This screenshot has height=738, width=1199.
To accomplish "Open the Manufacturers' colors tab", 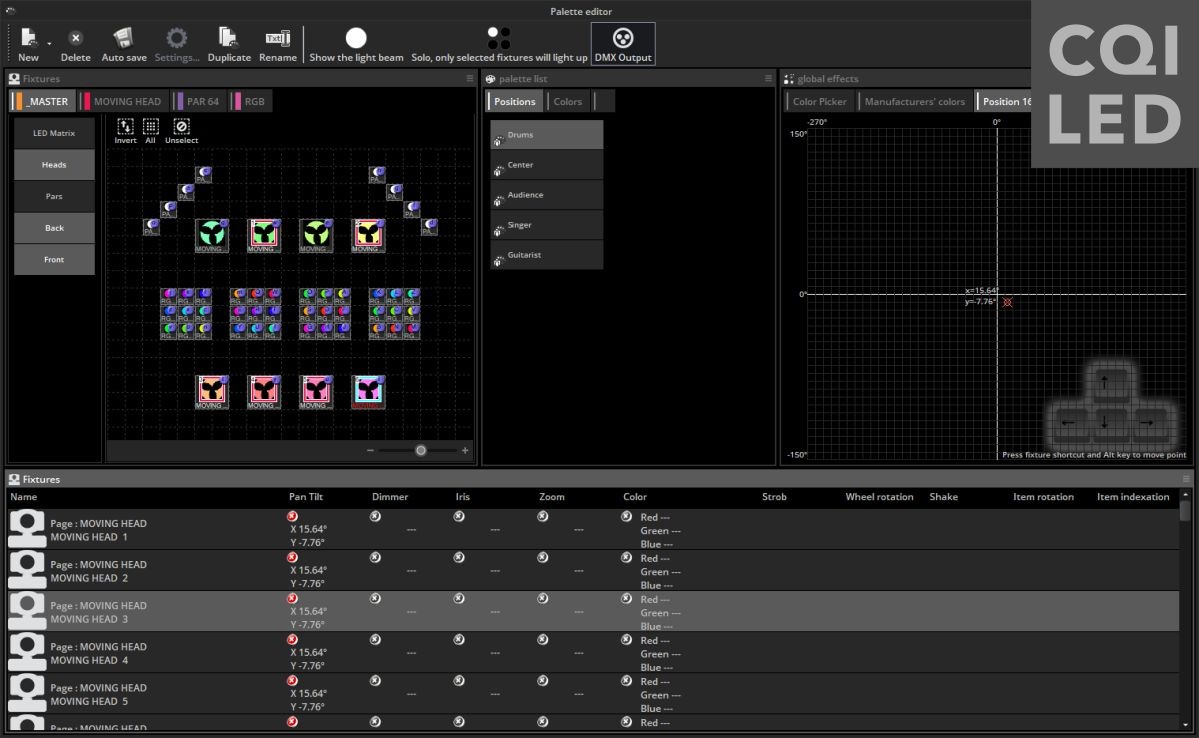I will (x=914, y=101).
